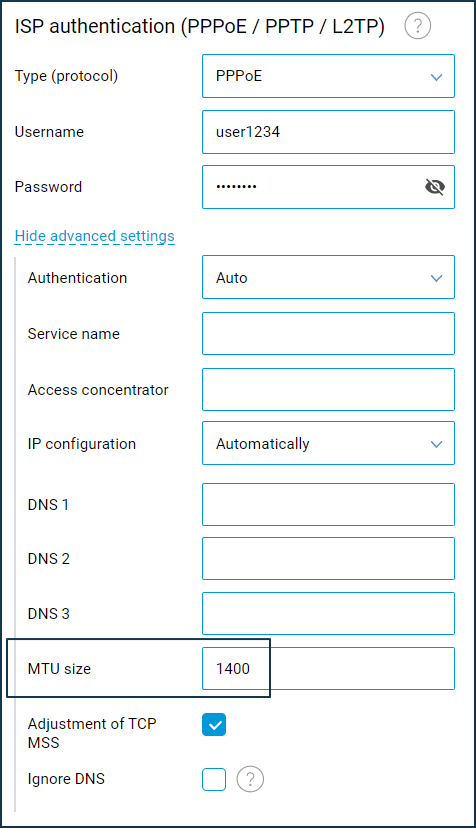Enable the Ignore DNS checkbox
This screenshot has width=476, height=828.
[x=214, y=779]
